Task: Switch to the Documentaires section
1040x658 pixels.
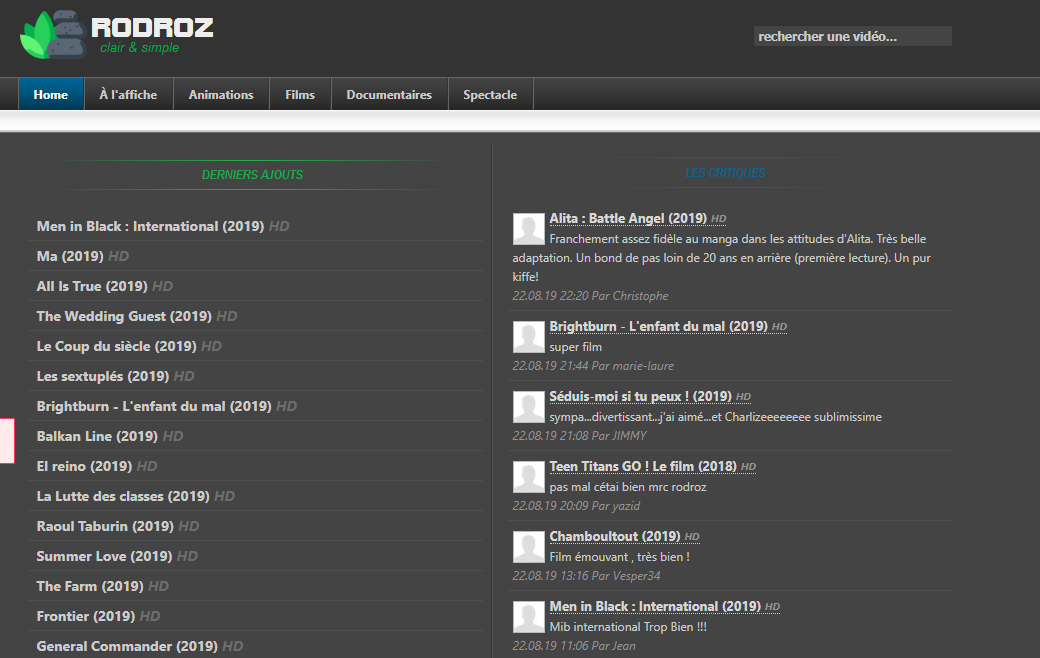Action: click(389, 94)
